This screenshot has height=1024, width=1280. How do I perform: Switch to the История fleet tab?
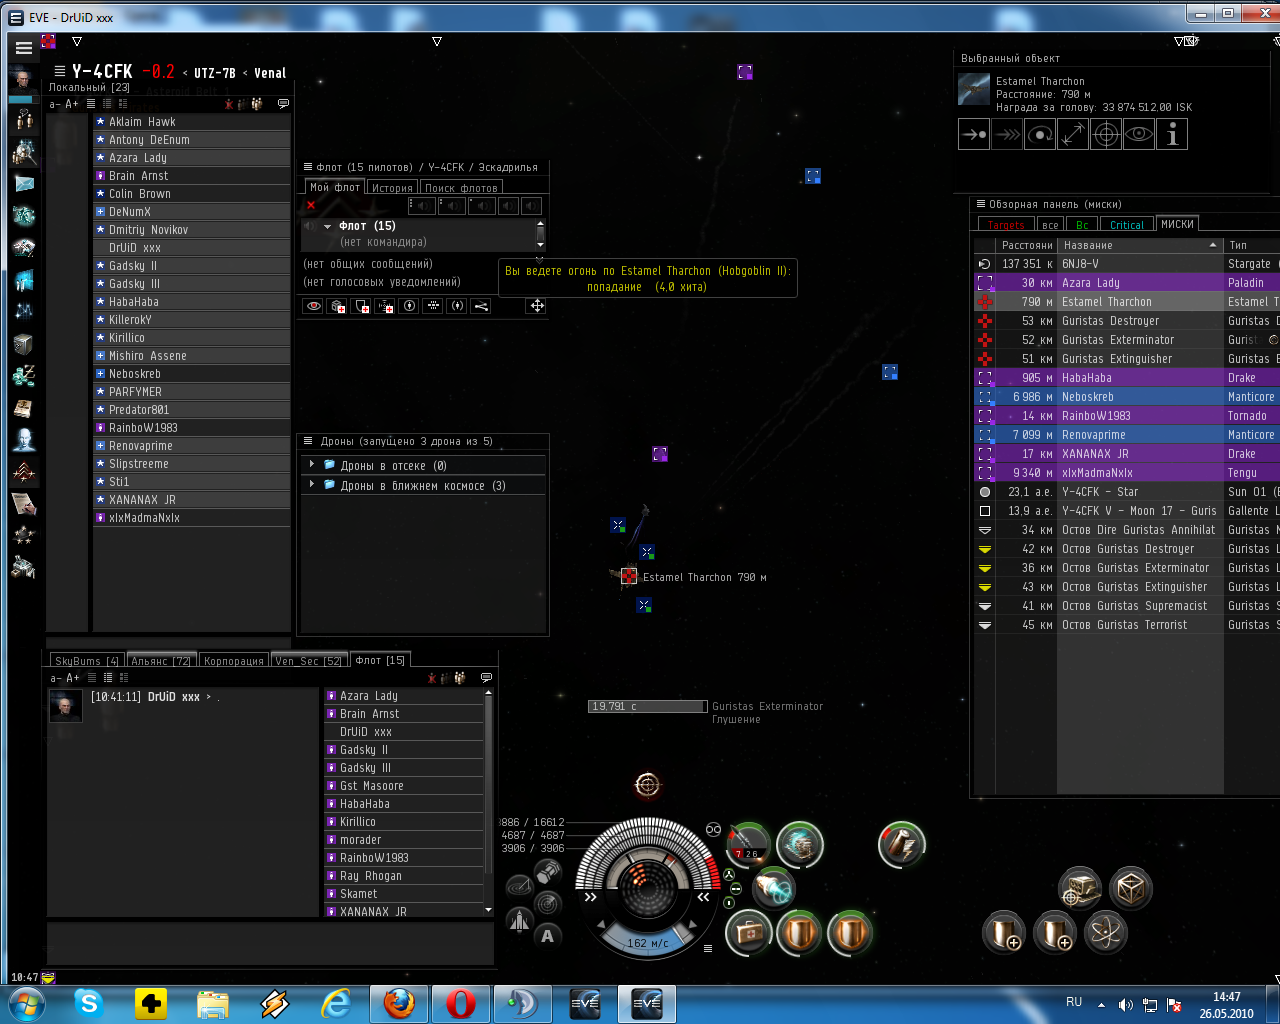click(392, 187)
